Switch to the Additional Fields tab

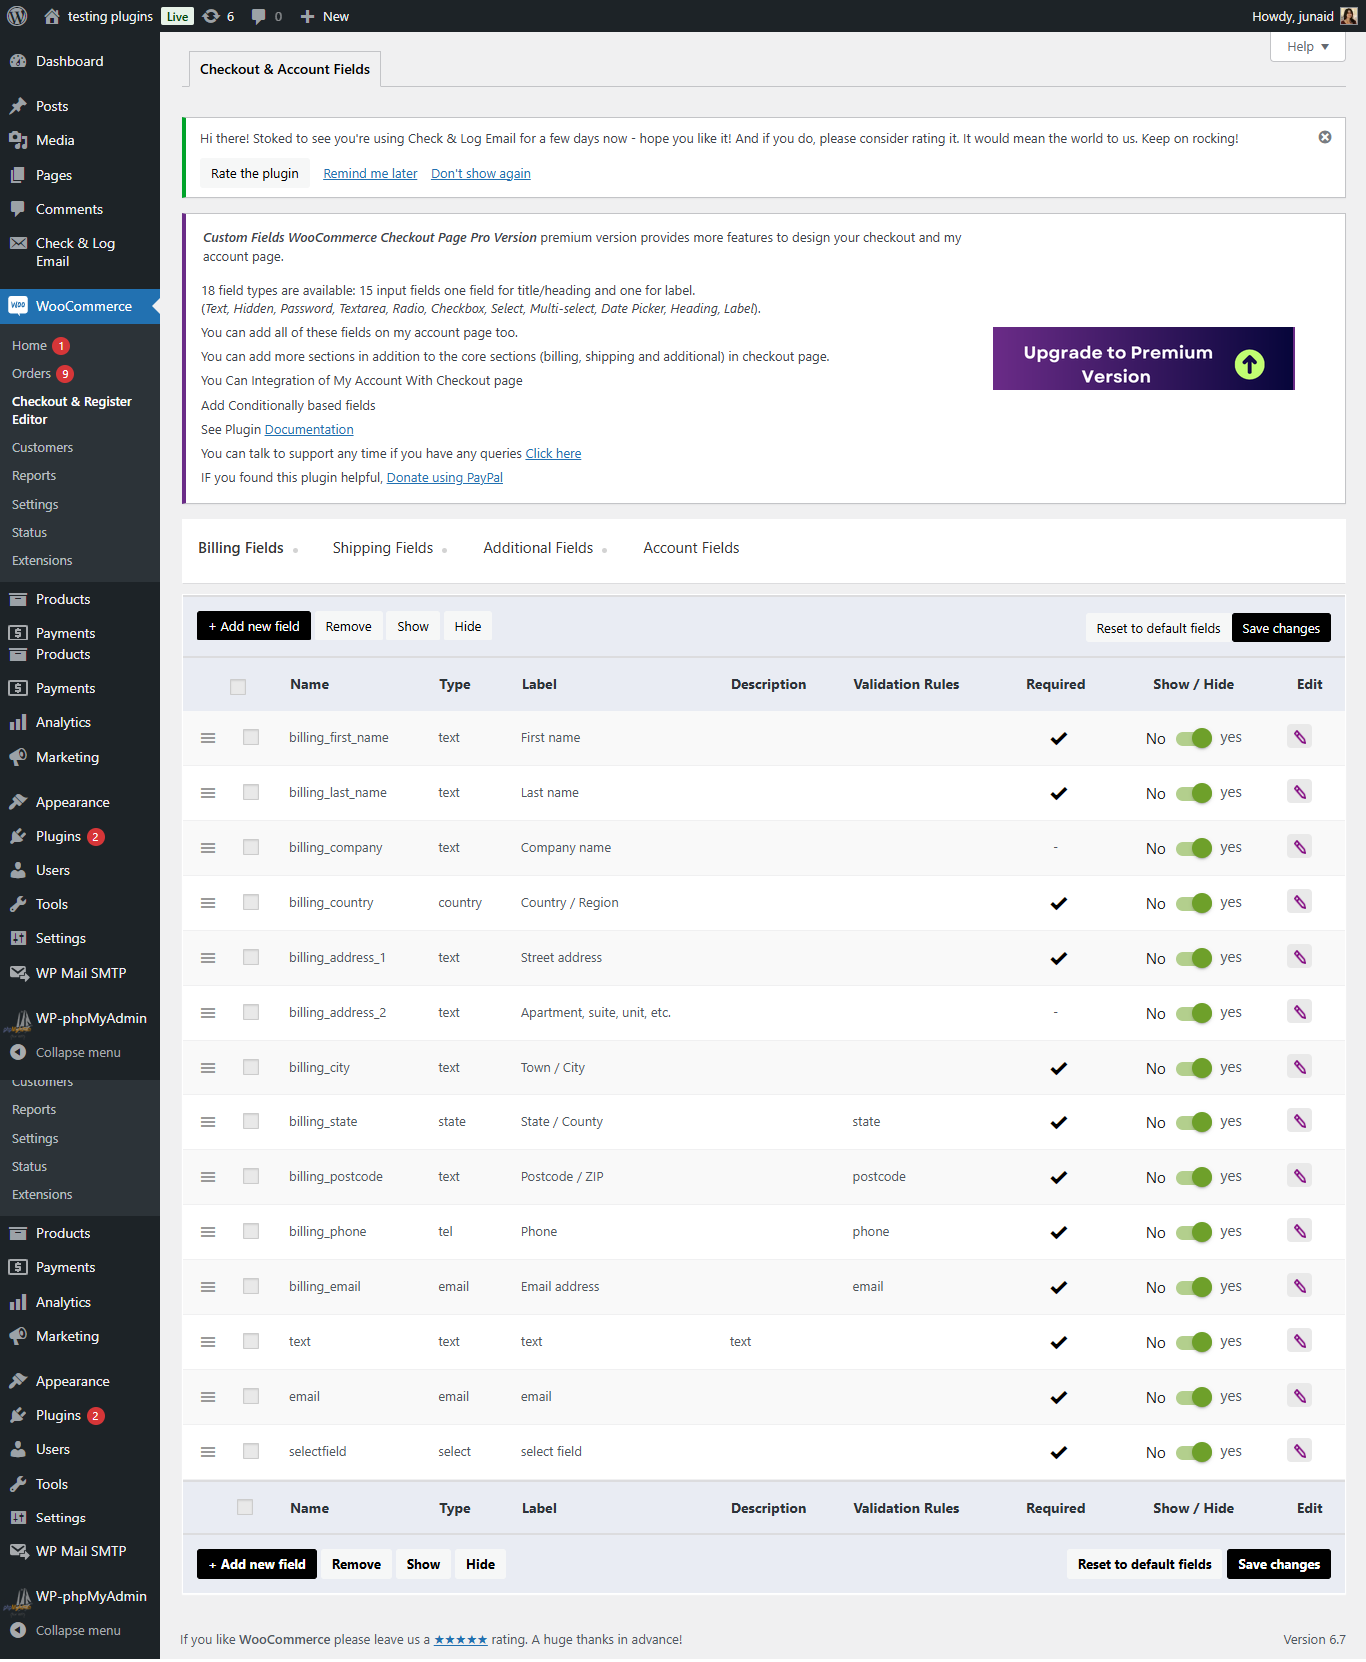tap(538, 548)
